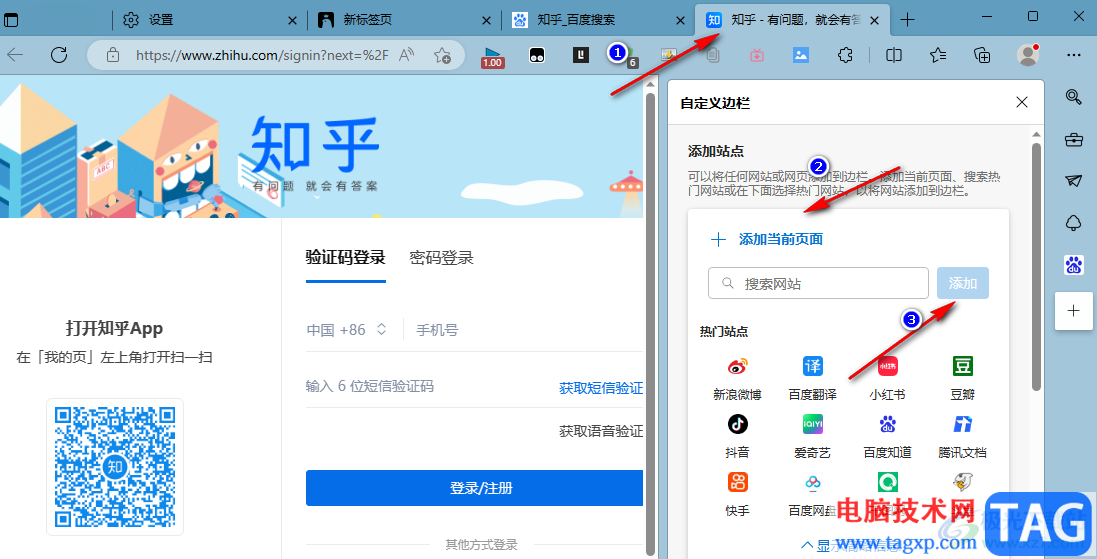The width and height of the screenshot is (1097, 559).
Task: Select the active 知乎 tab
Action: (793, 20)
